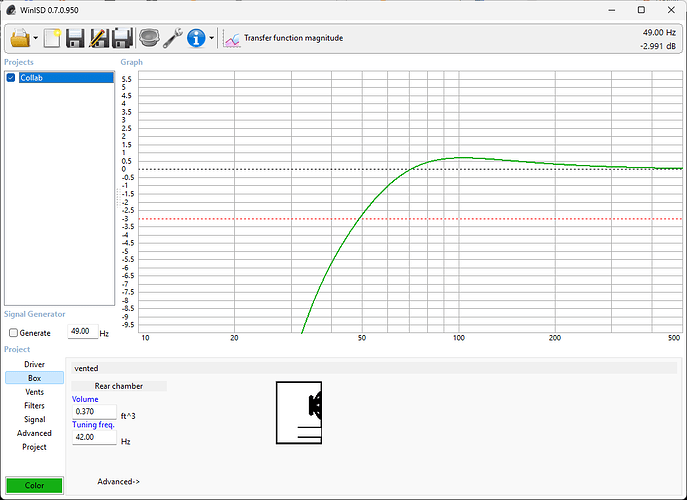
Task: Click the save all double floppy icon
Action: 123,39
